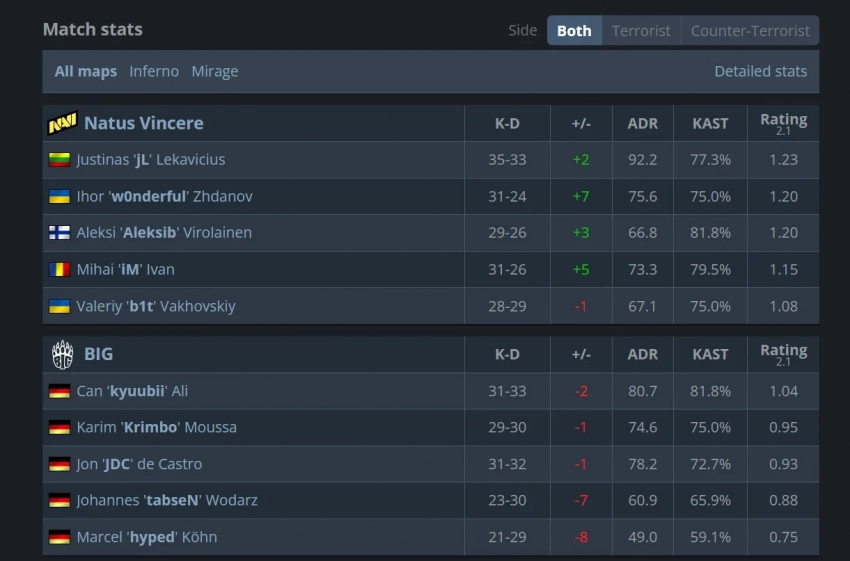Click the Natus Vincere team name
Screen dimensions: 850x561
coord(144,123)
